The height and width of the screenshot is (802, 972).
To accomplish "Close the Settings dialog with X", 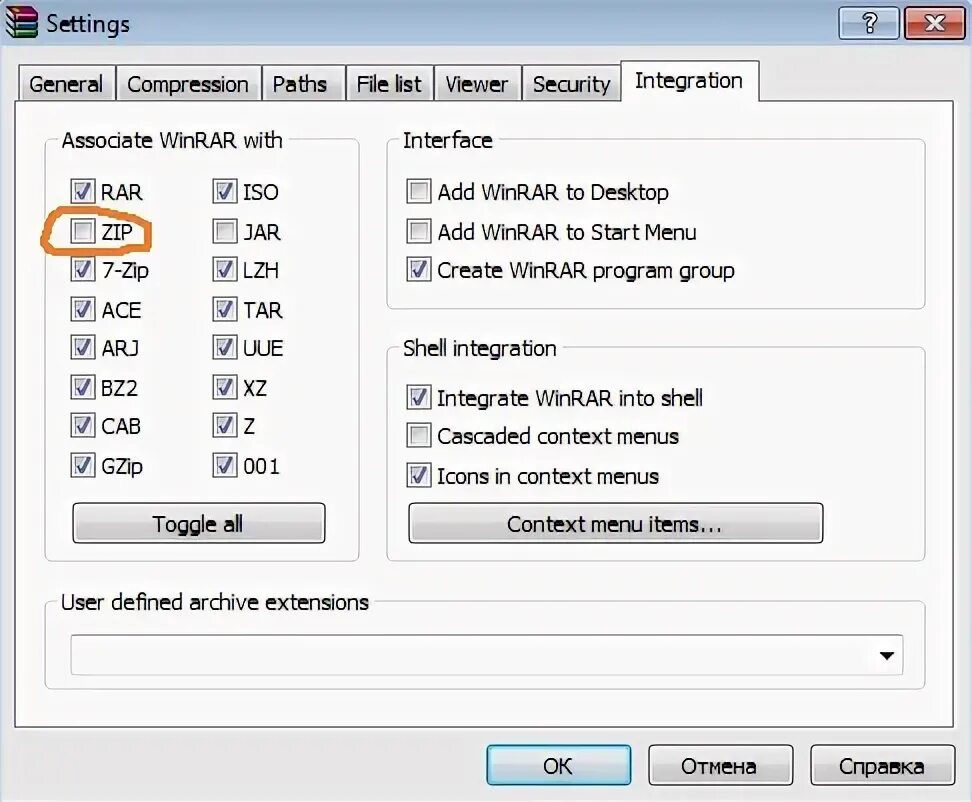I will (x=934, y=24).
